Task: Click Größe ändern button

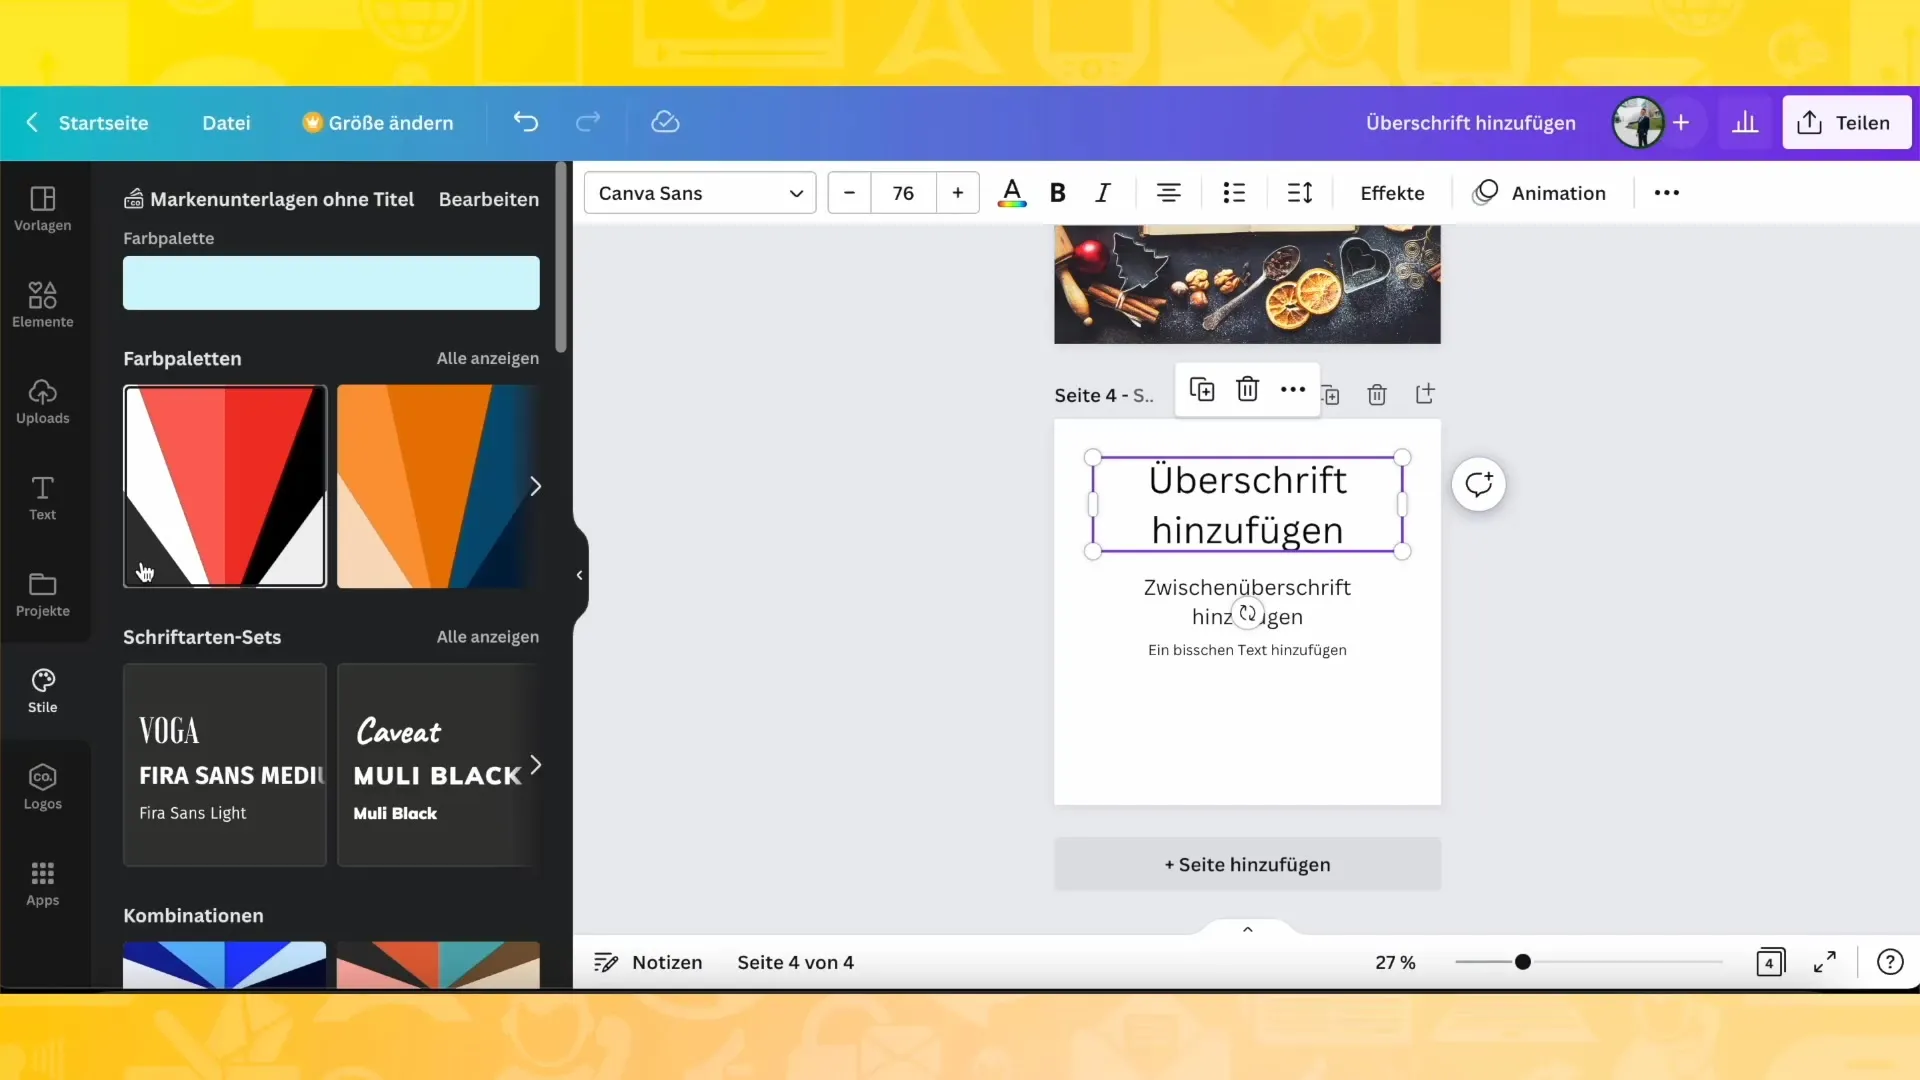Action: click(x=378, y=121)
